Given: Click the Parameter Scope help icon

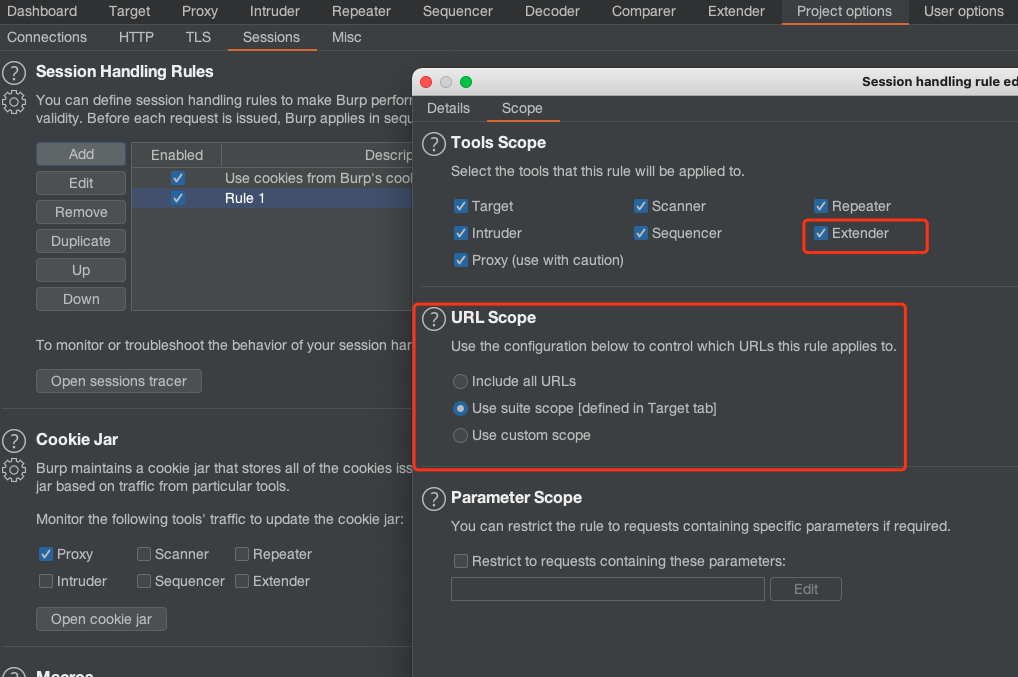Looking at the screenshot, I should coord(433,499).
